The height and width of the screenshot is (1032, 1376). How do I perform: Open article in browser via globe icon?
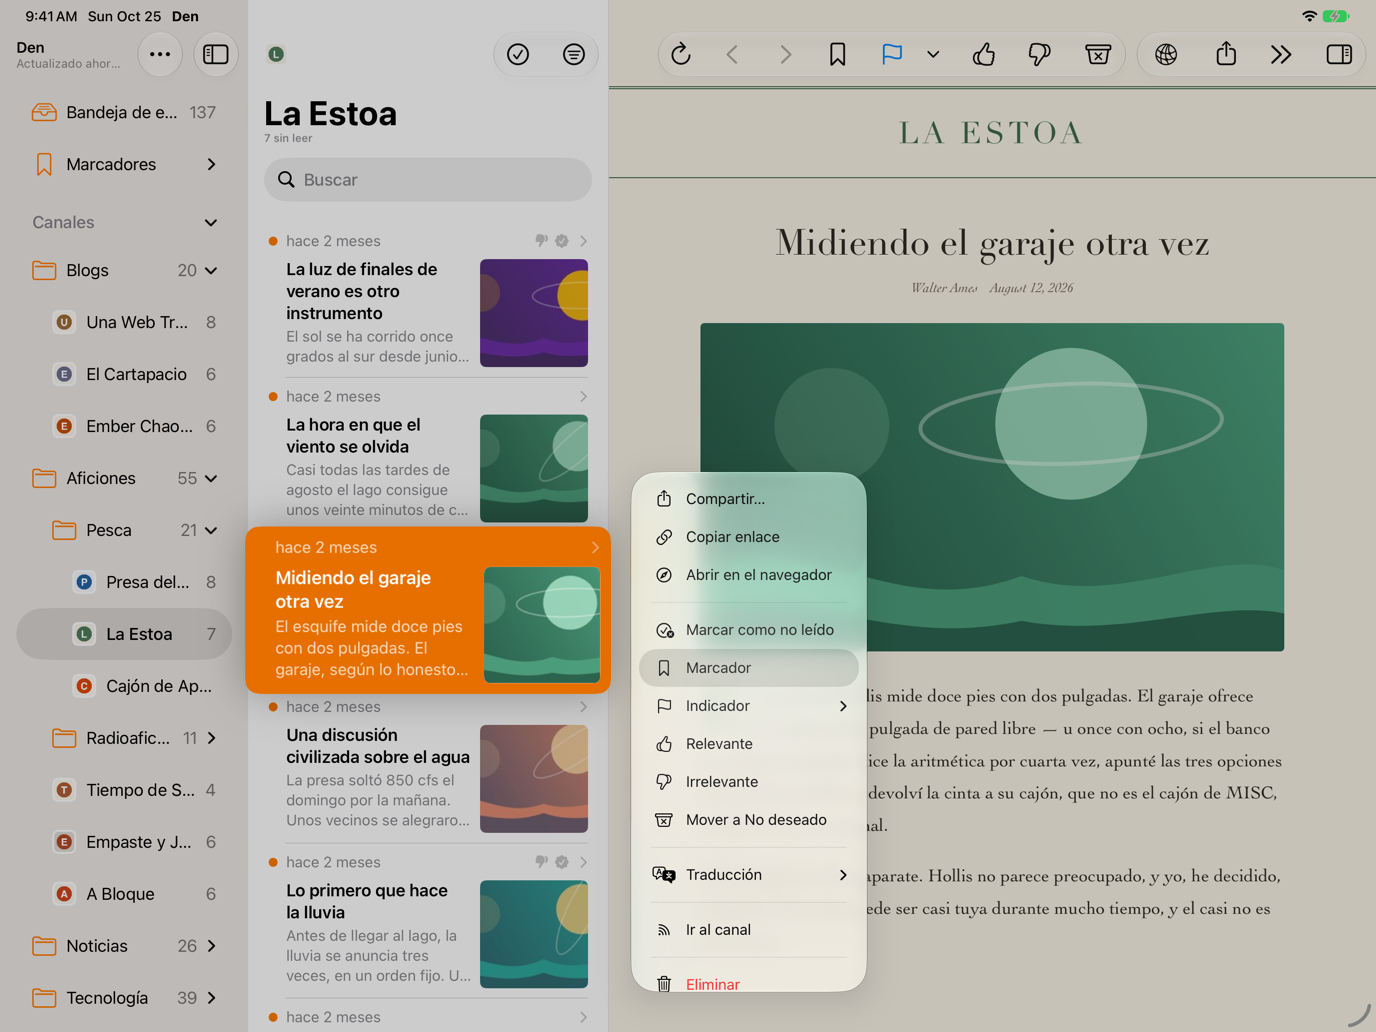1166,55
